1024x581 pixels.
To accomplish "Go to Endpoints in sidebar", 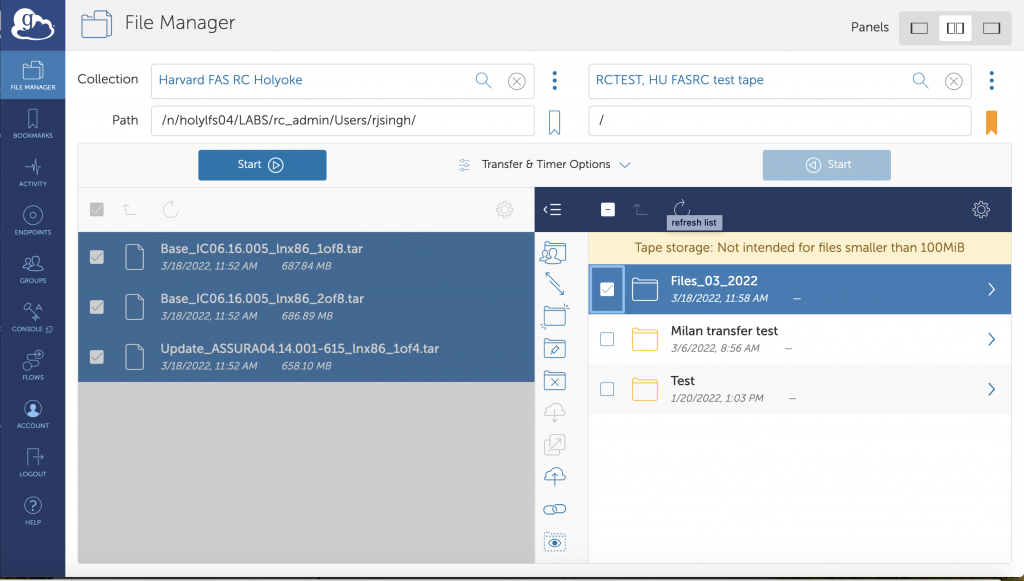I will click(x=33, y=220).
